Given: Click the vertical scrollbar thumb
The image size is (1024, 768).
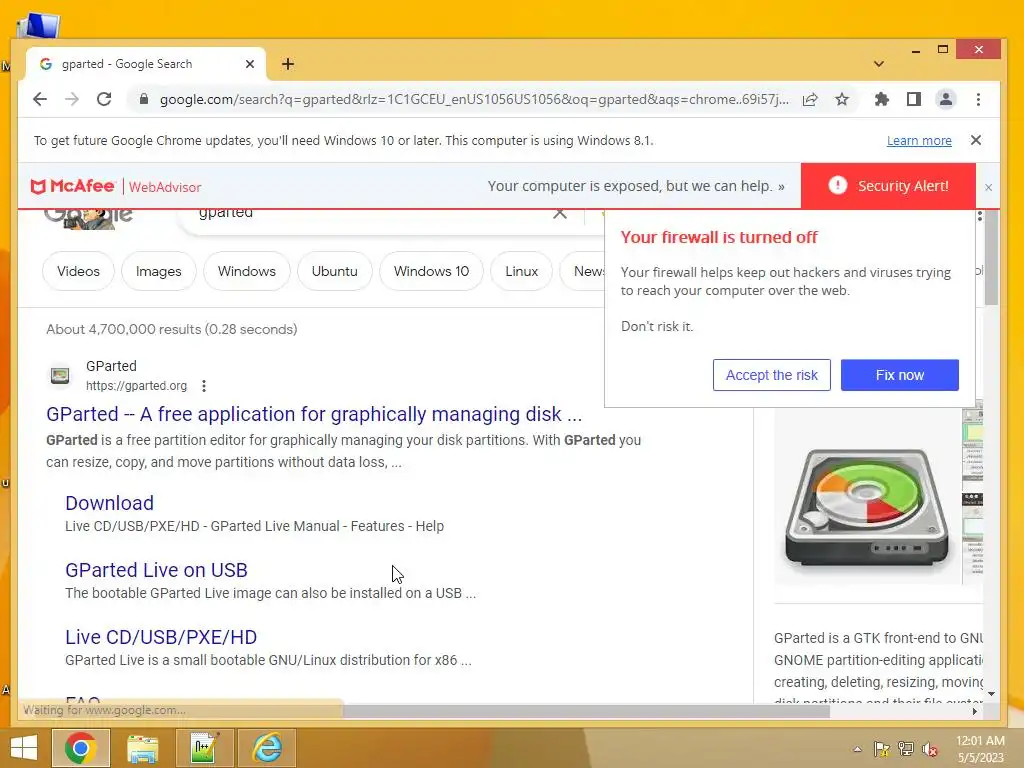Looking at the screenshot, I should (991, 258).
